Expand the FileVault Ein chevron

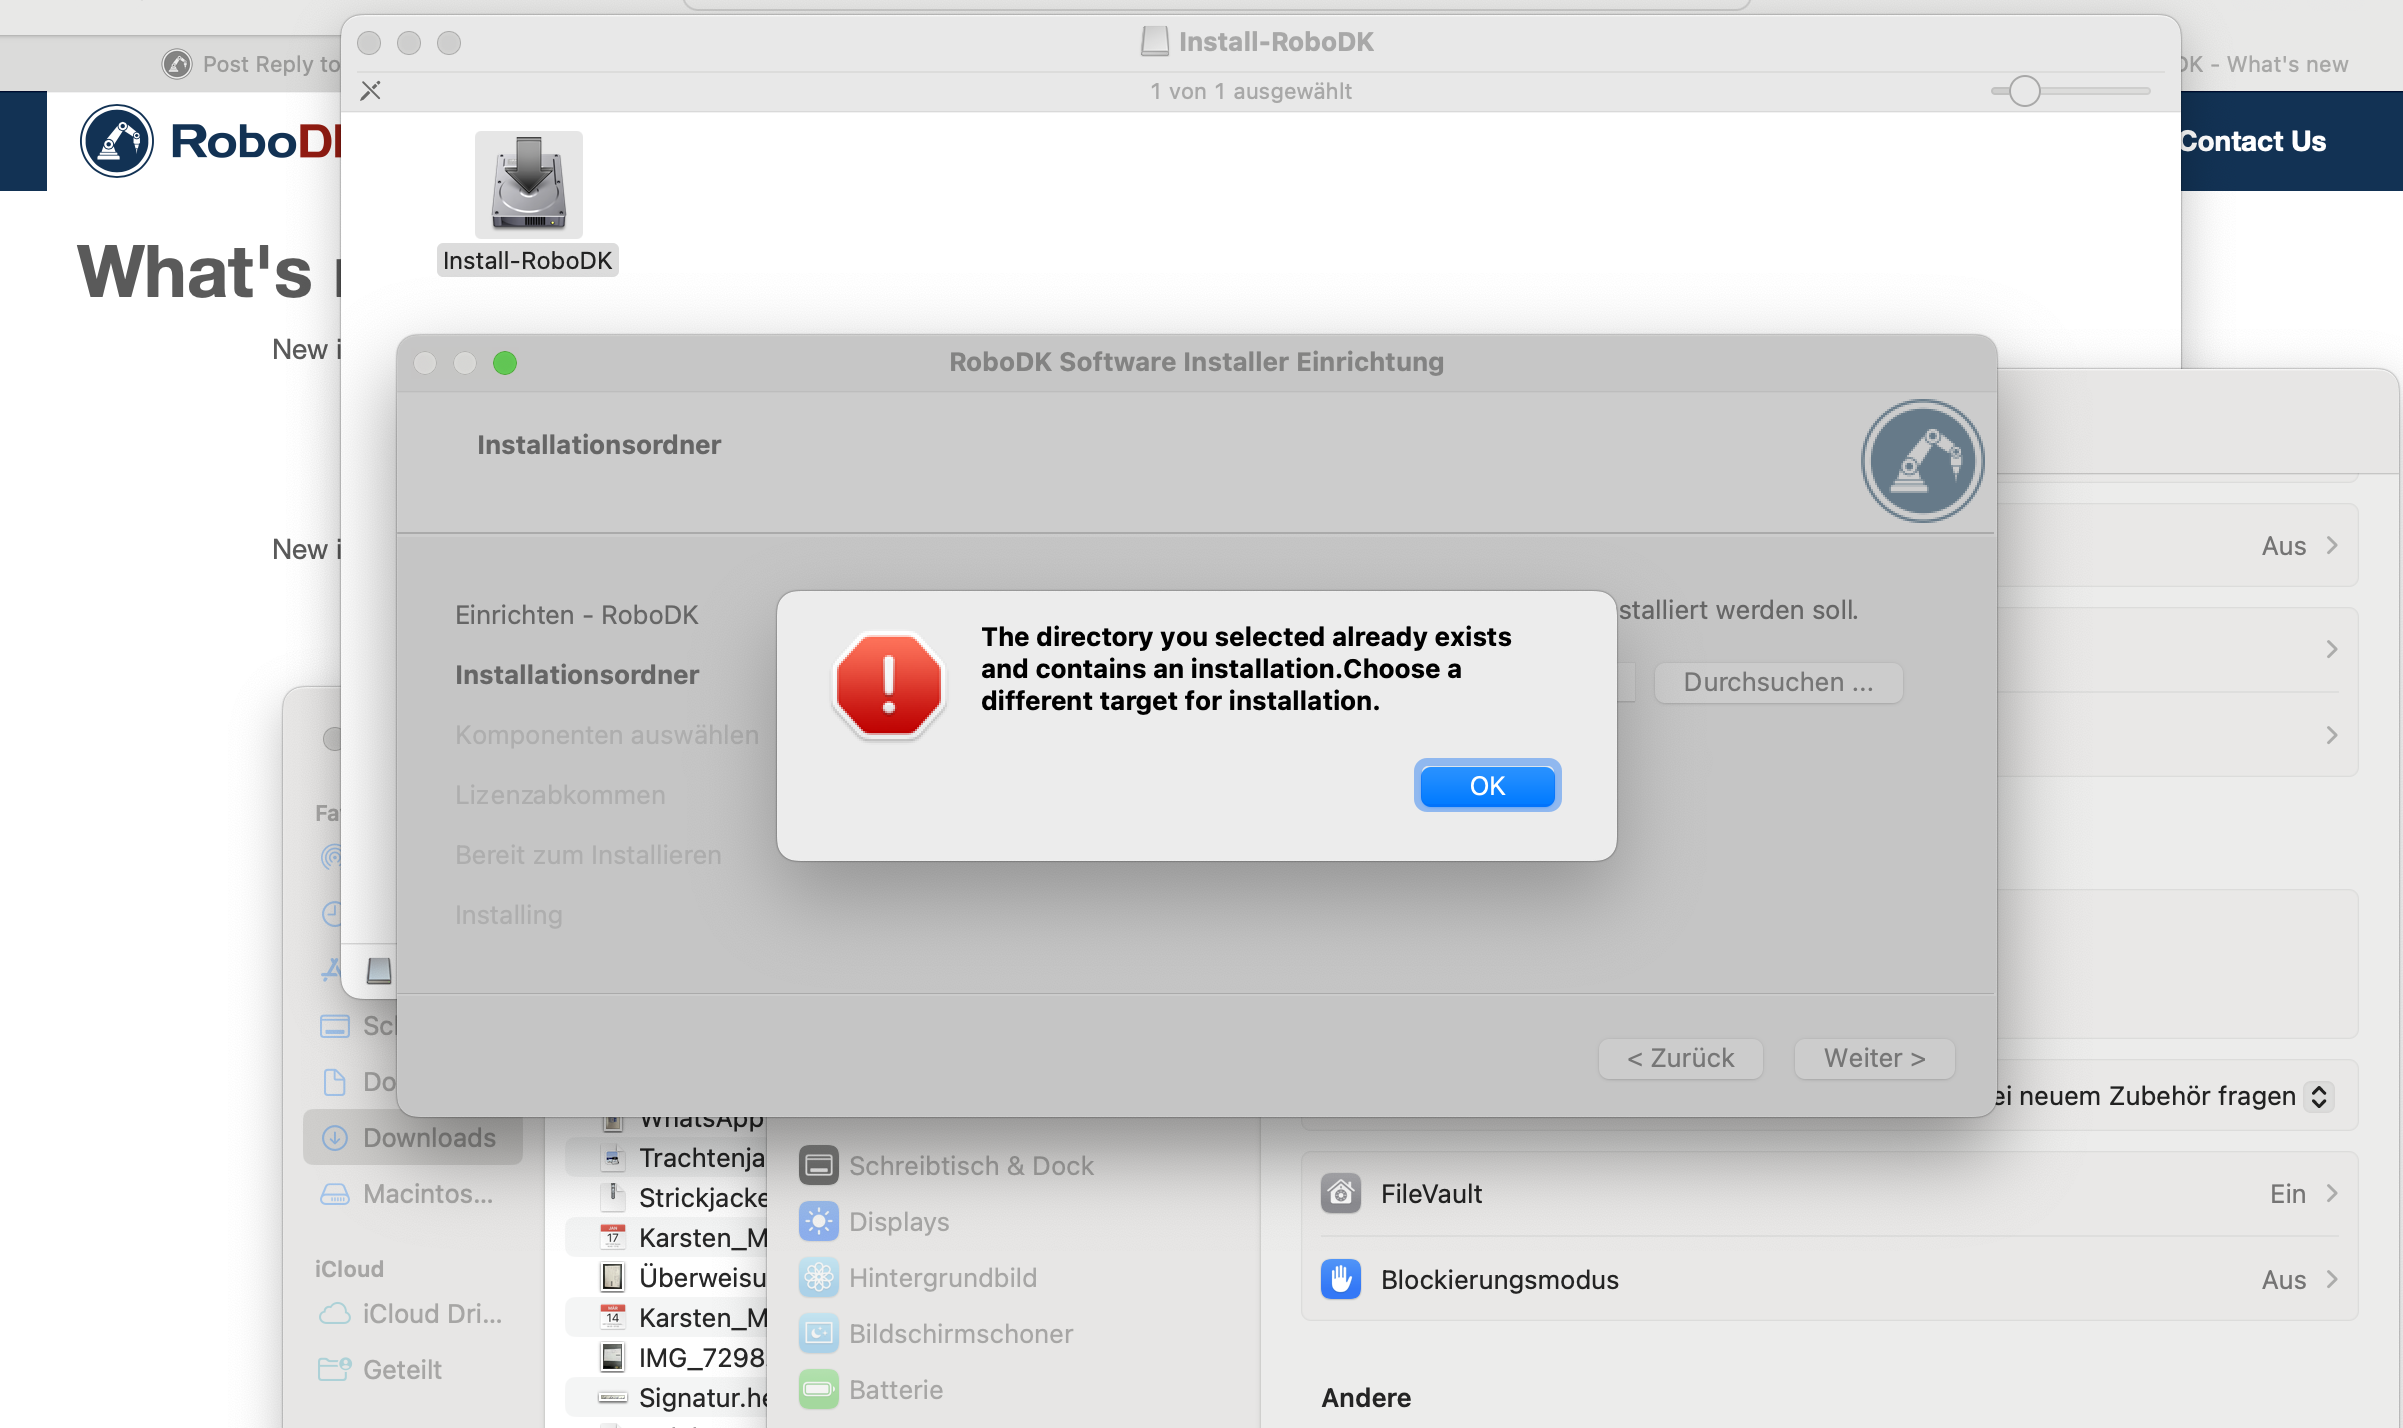coord(2332,1193)
